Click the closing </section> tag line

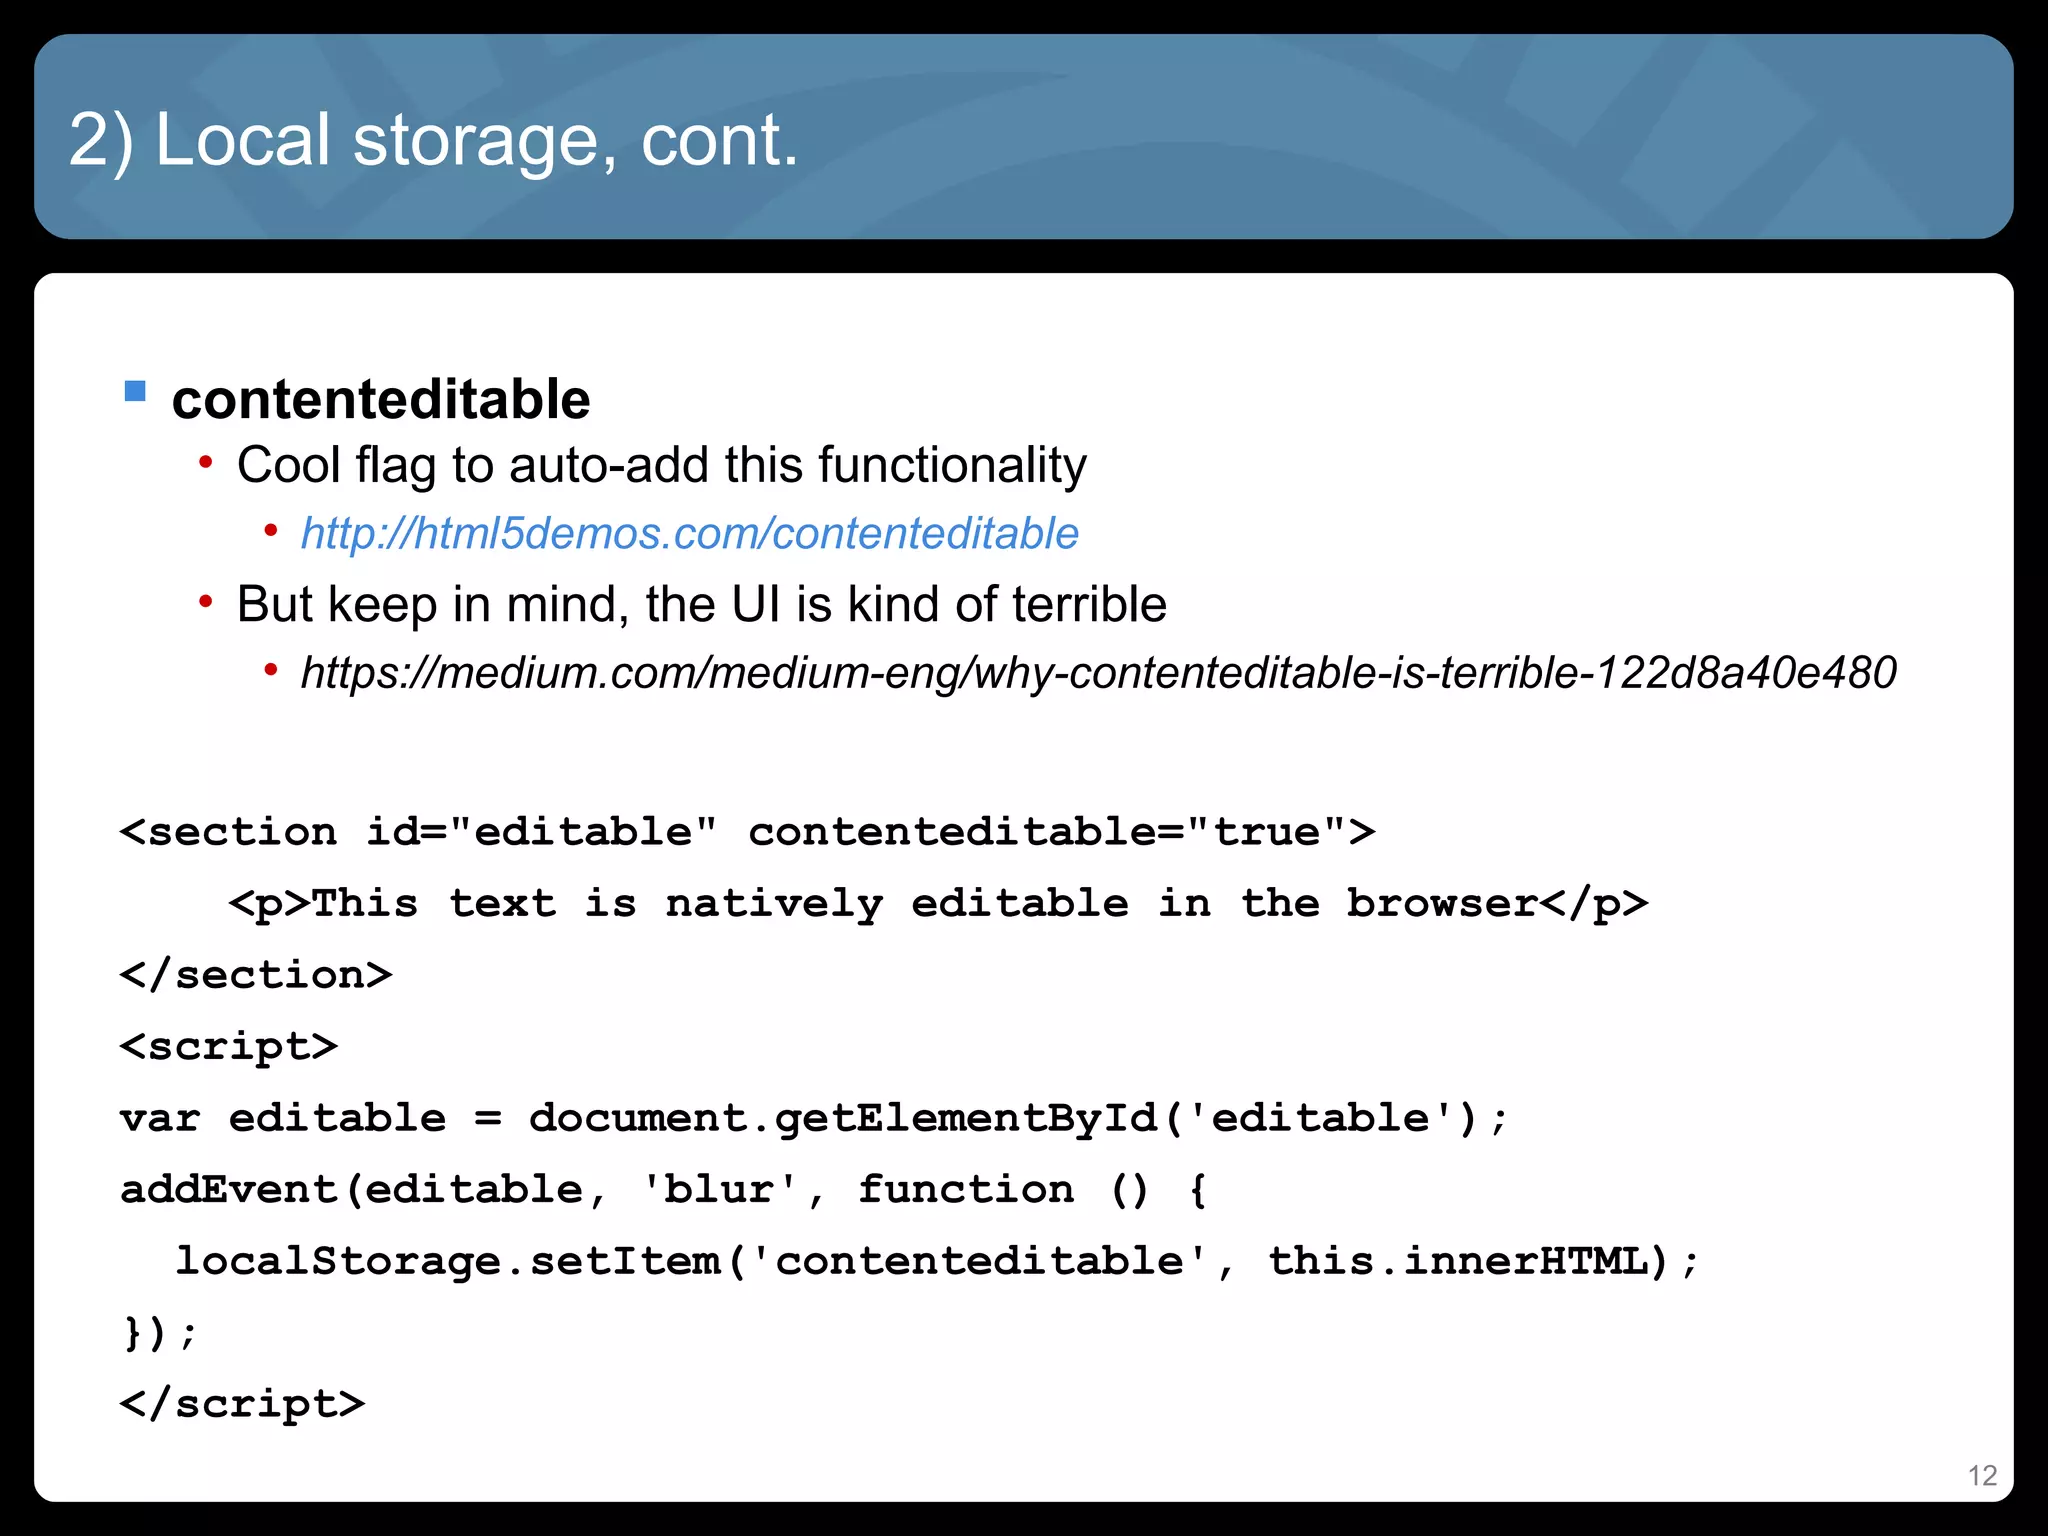point(256,975)
